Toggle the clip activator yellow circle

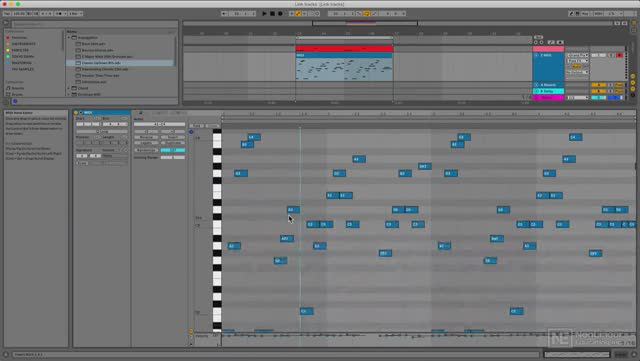click(76, 113)
